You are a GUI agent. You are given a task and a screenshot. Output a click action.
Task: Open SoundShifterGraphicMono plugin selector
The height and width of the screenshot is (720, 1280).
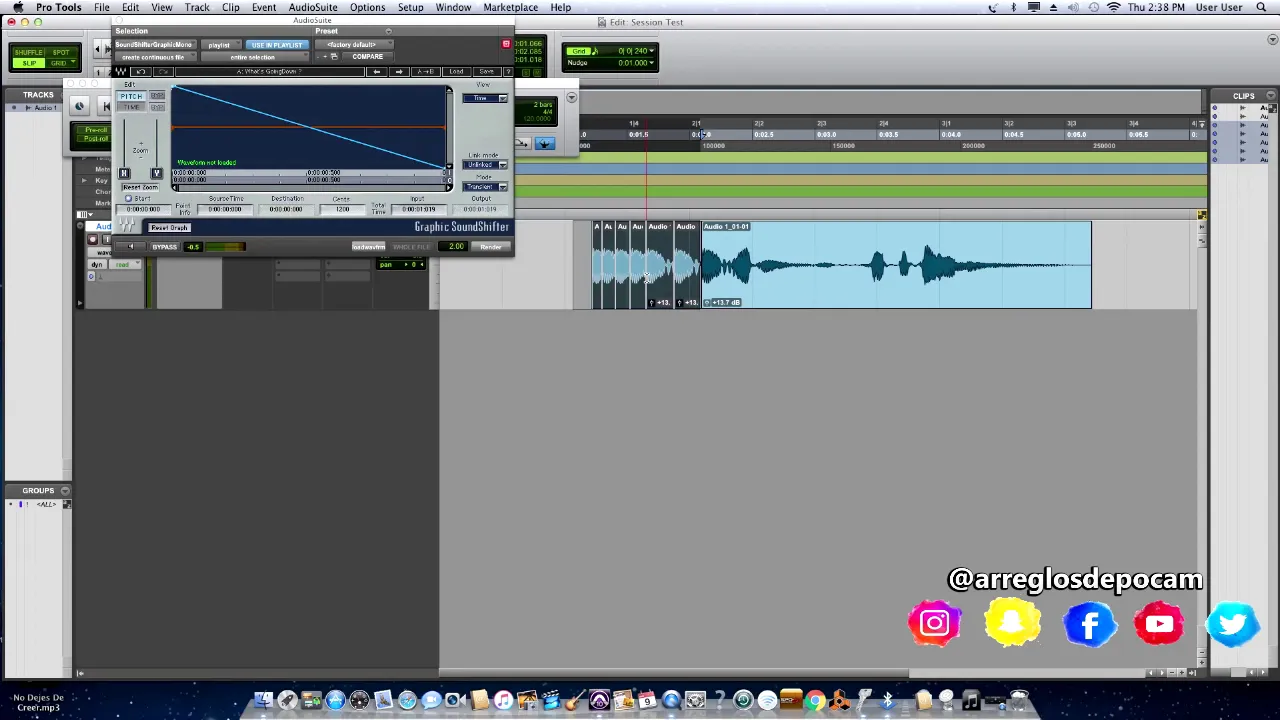click(155, 44)
